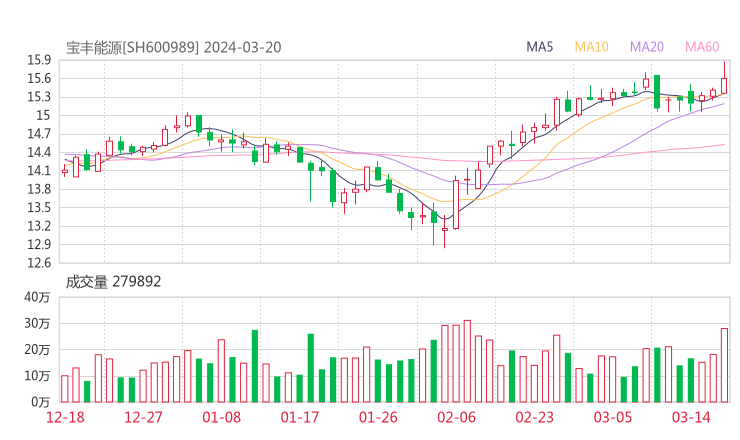
Task: Click the 0万 volume axis label
Action: (41, 402)
